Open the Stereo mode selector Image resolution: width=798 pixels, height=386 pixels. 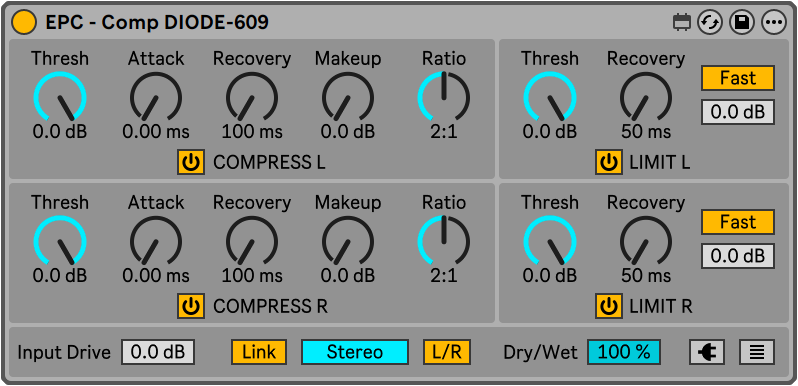pos(355,352)
